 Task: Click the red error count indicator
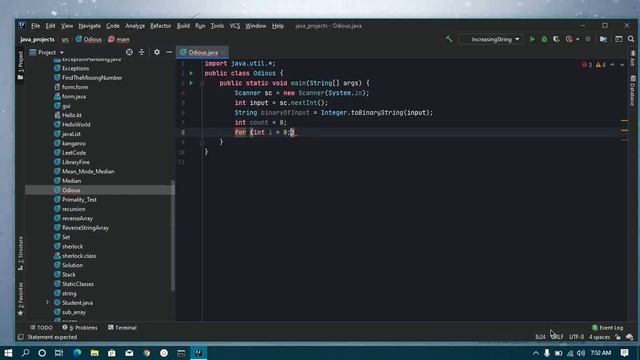point(587,65)
